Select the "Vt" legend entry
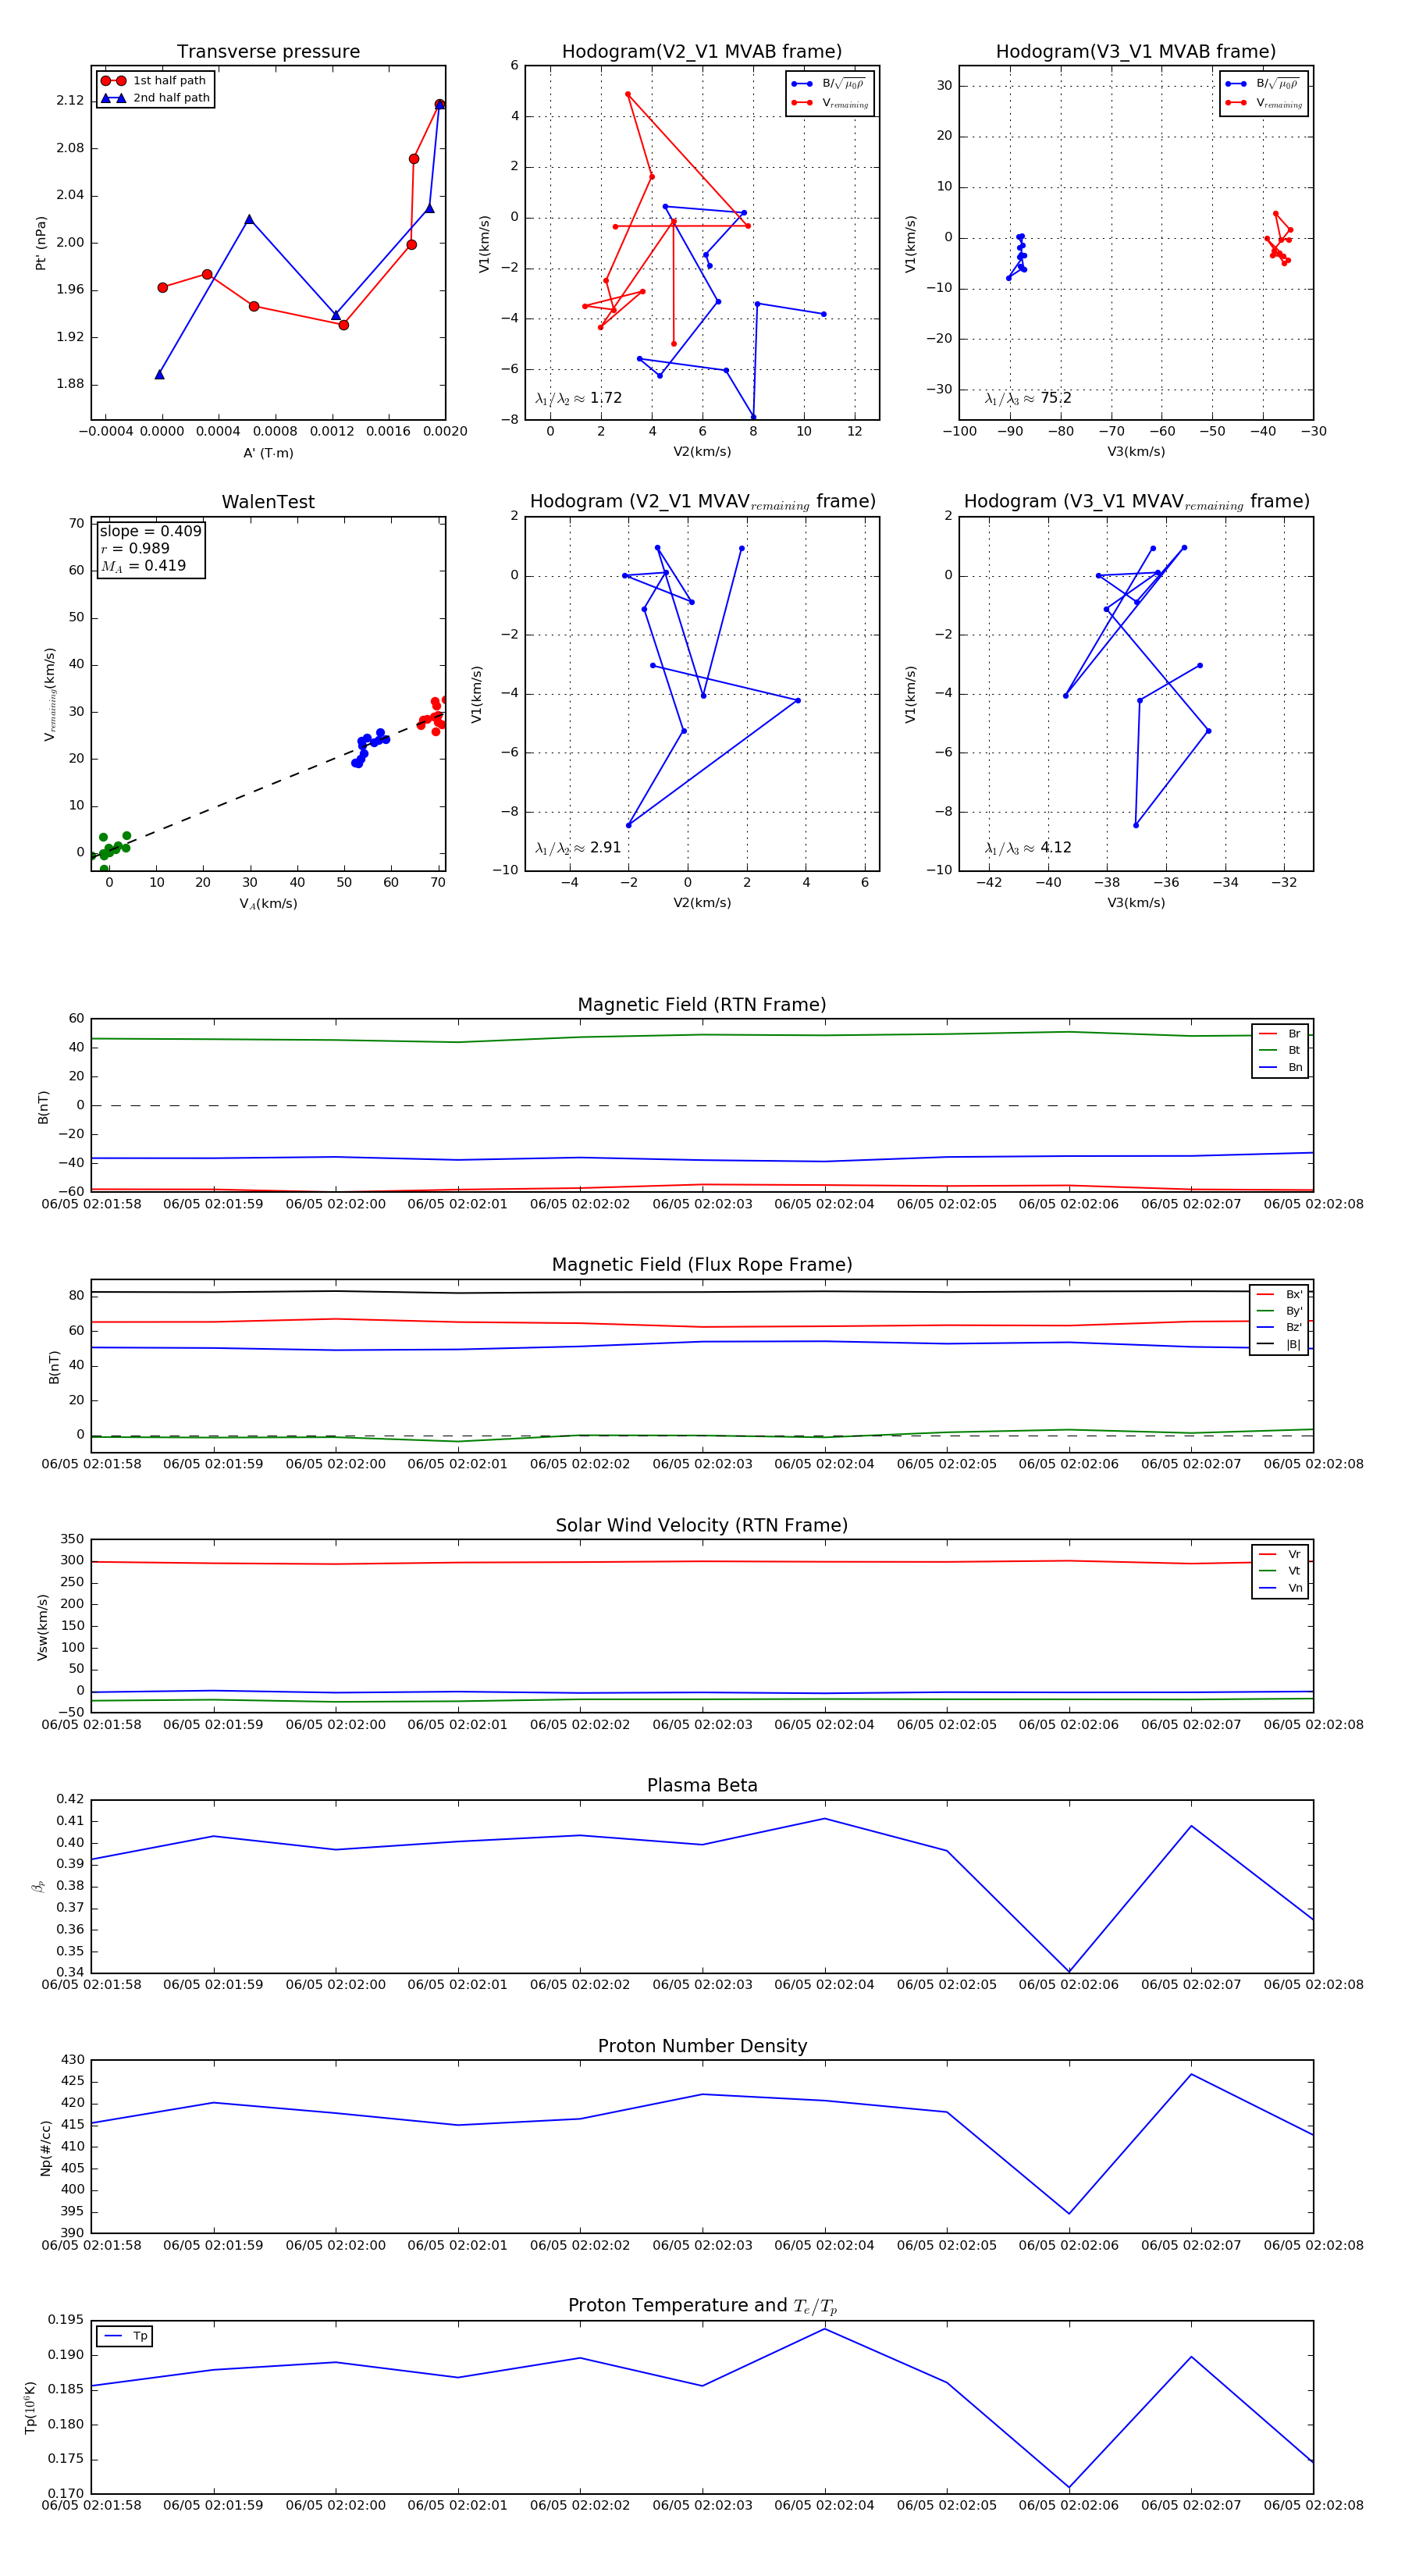Image resolution: width=1405 pixels, height=2576 pixels. [x=1280, y=1571]
